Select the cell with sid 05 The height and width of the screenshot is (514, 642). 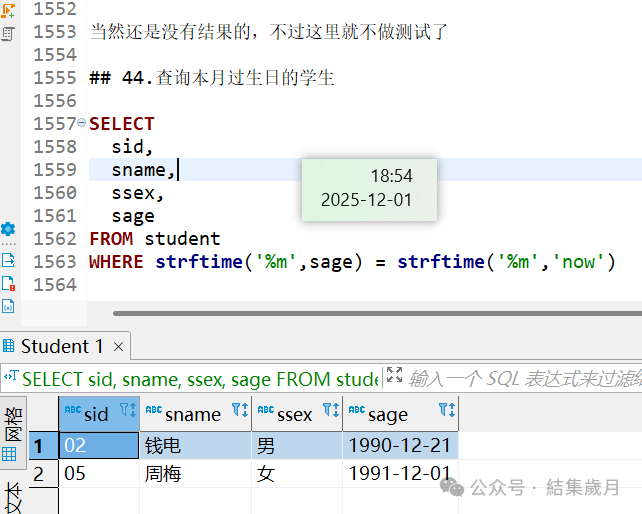[x=99, y=473]
